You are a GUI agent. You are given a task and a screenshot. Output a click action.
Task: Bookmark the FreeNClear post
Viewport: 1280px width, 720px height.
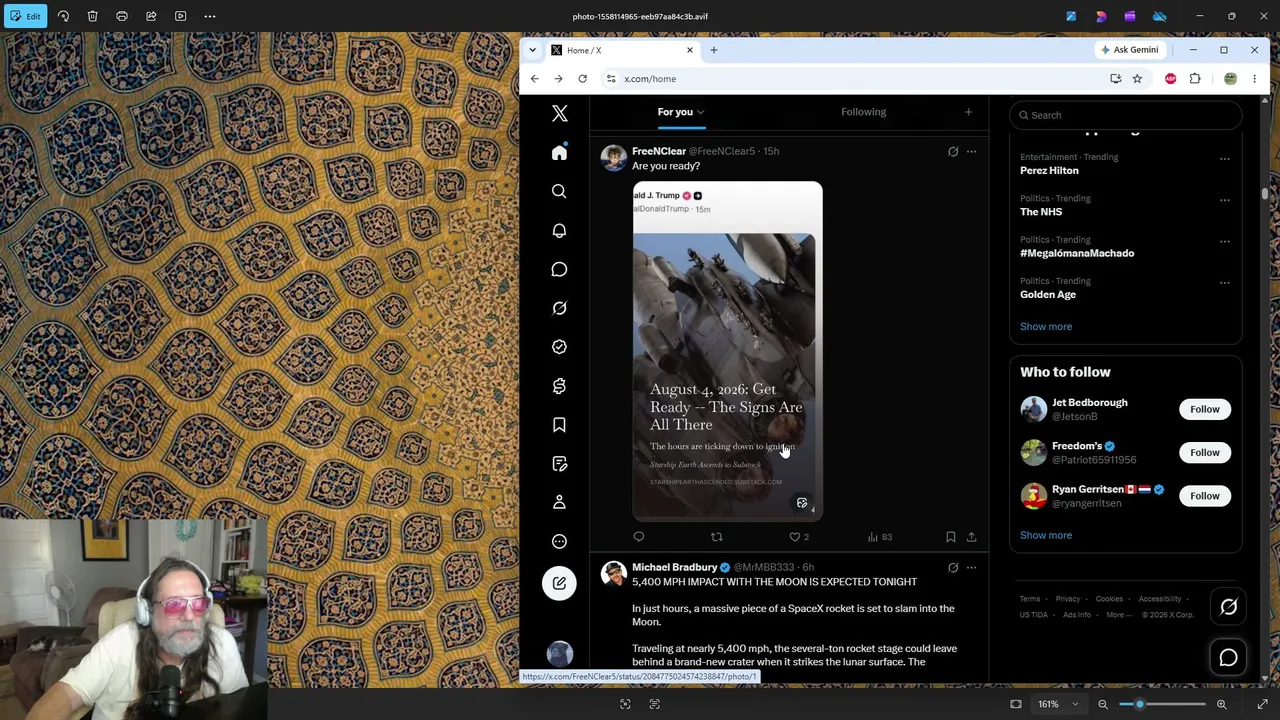pyautogui.click(x=950, y=537)
